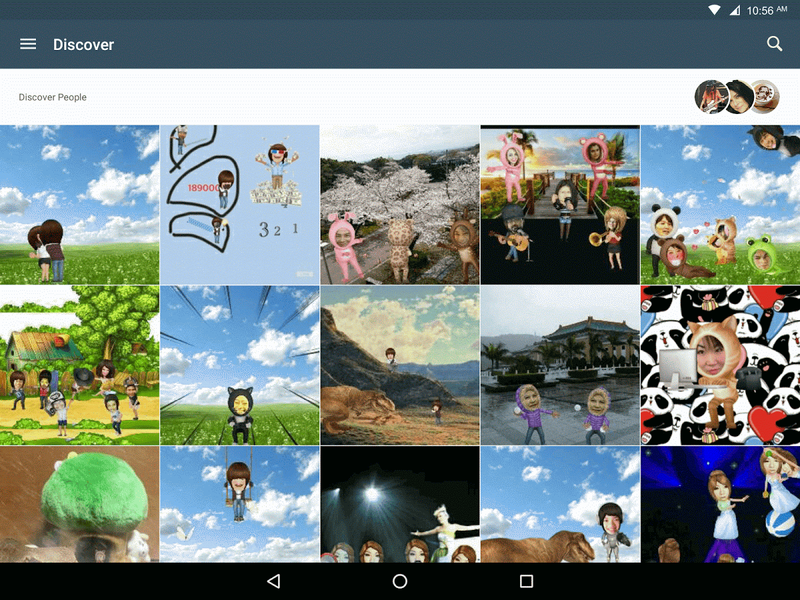
Task: Open the hugging couple avatar photo
Action: pos(79,203)
